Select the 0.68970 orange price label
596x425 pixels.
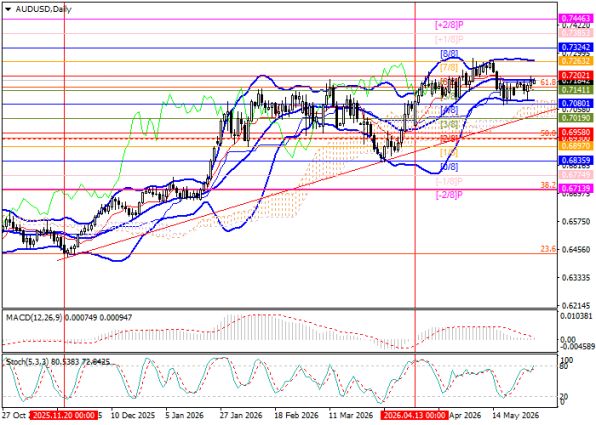pyautogui.click(x=576, y=146)
